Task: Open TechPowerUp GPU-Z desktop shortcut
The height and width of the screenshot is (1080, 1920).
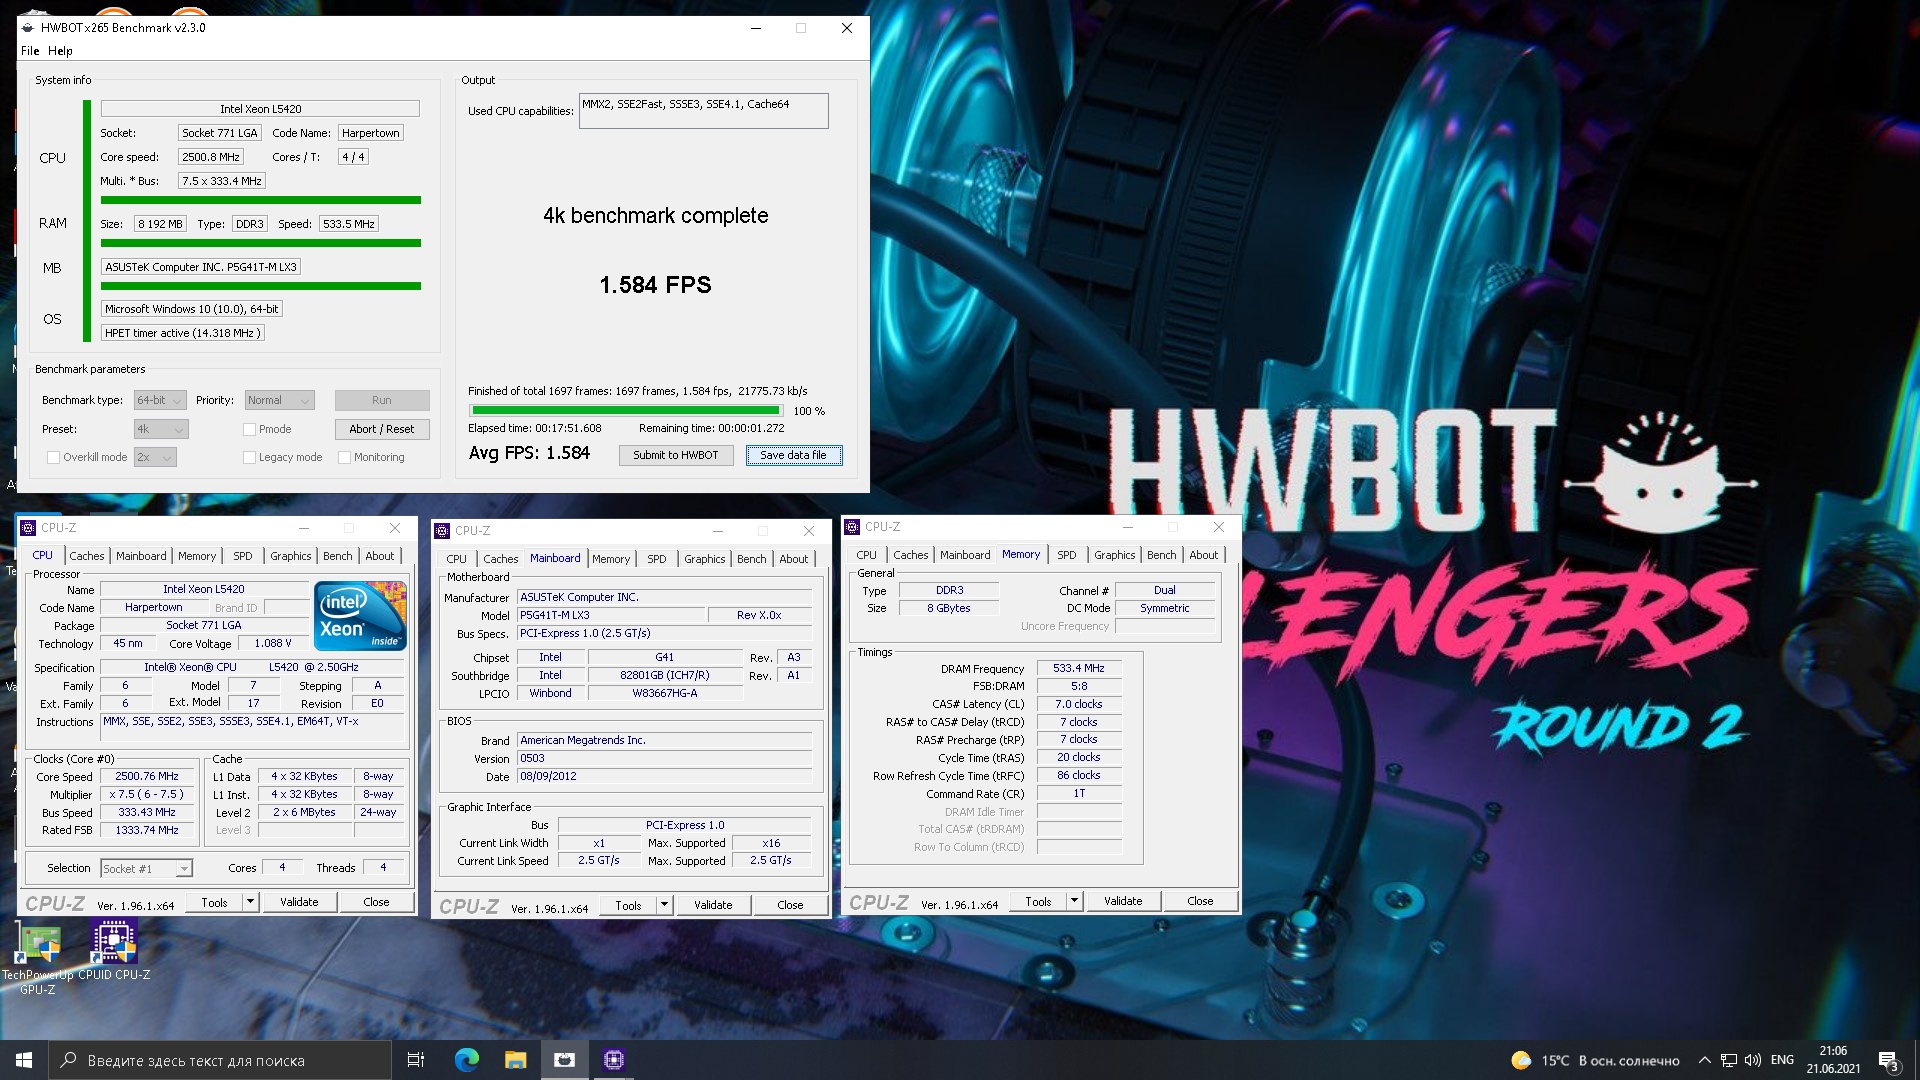Action: click(38, 959)
